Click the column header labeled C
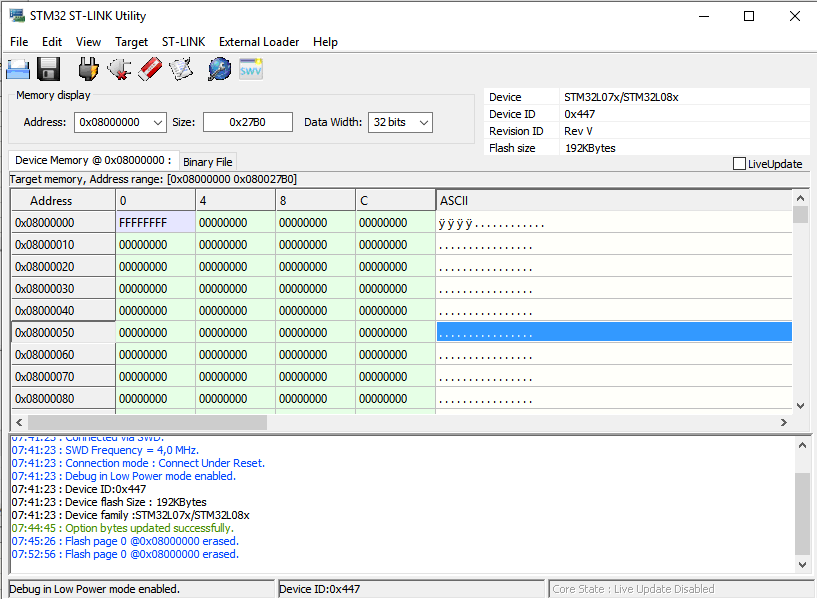The image size is (817, 599). pos(395,201)
